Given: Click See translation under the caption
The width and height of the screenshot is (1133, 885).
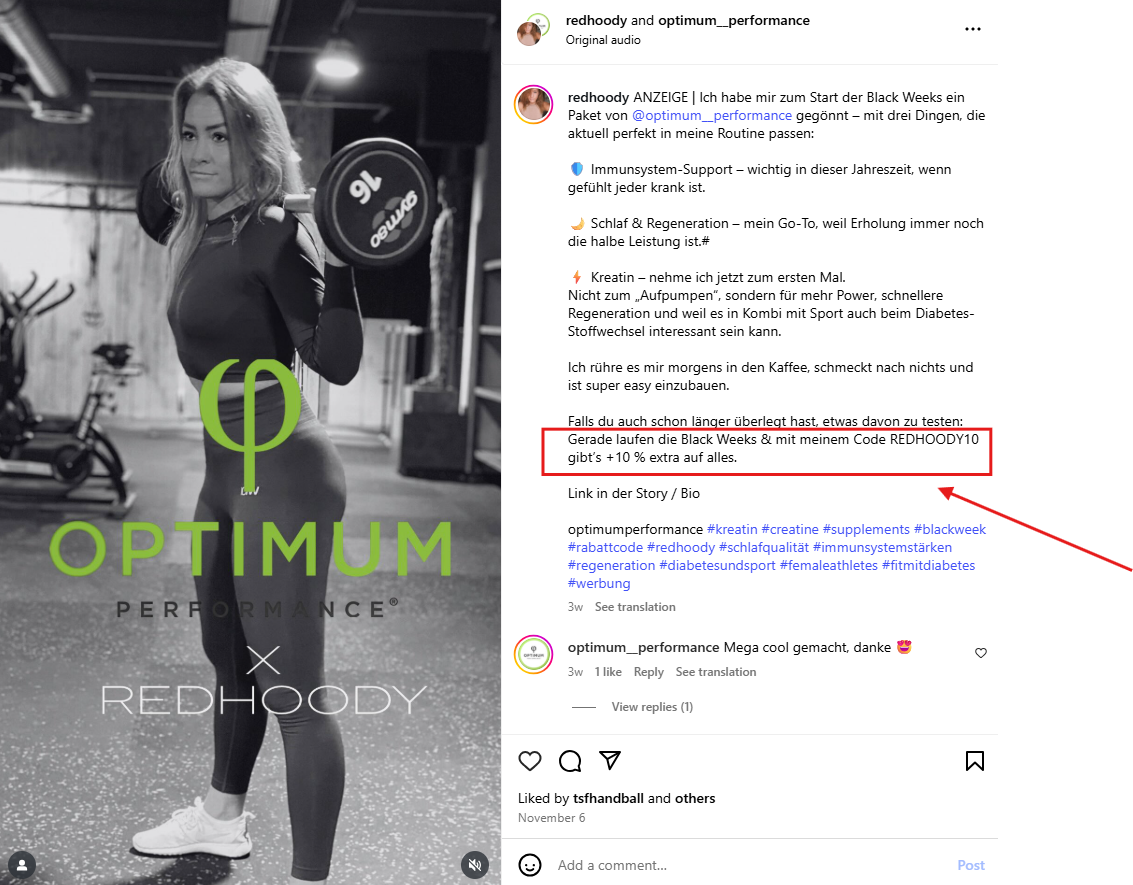Looking at the screenshot, I should point(635,607).
